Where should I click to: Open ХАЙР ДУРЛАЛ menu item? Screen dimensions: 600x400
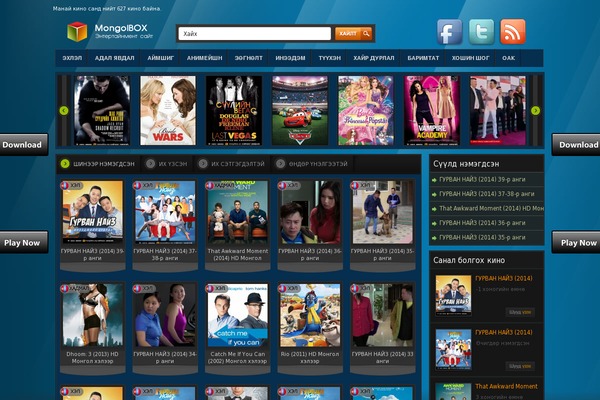pos(373,58)
